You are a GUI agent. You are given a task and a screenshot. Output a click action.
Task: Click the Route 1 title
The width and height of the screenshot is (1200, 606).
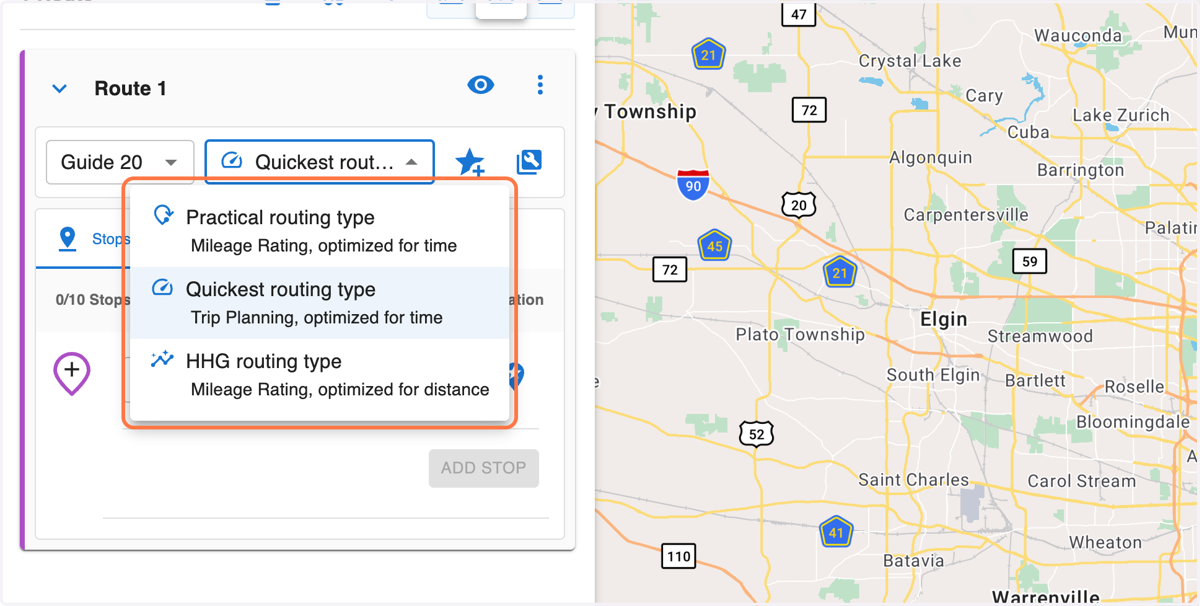pyautogui.click(x=130, y=89)
